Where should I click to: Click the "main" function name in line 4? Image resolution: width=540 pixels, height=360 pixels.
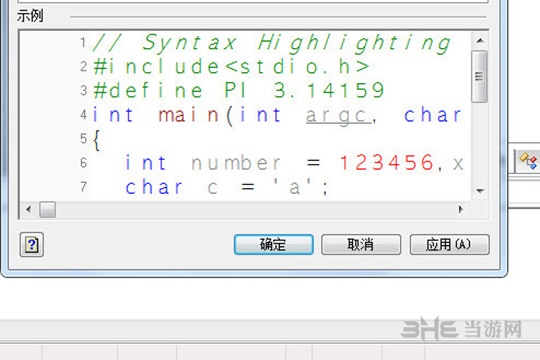[189, 115]
